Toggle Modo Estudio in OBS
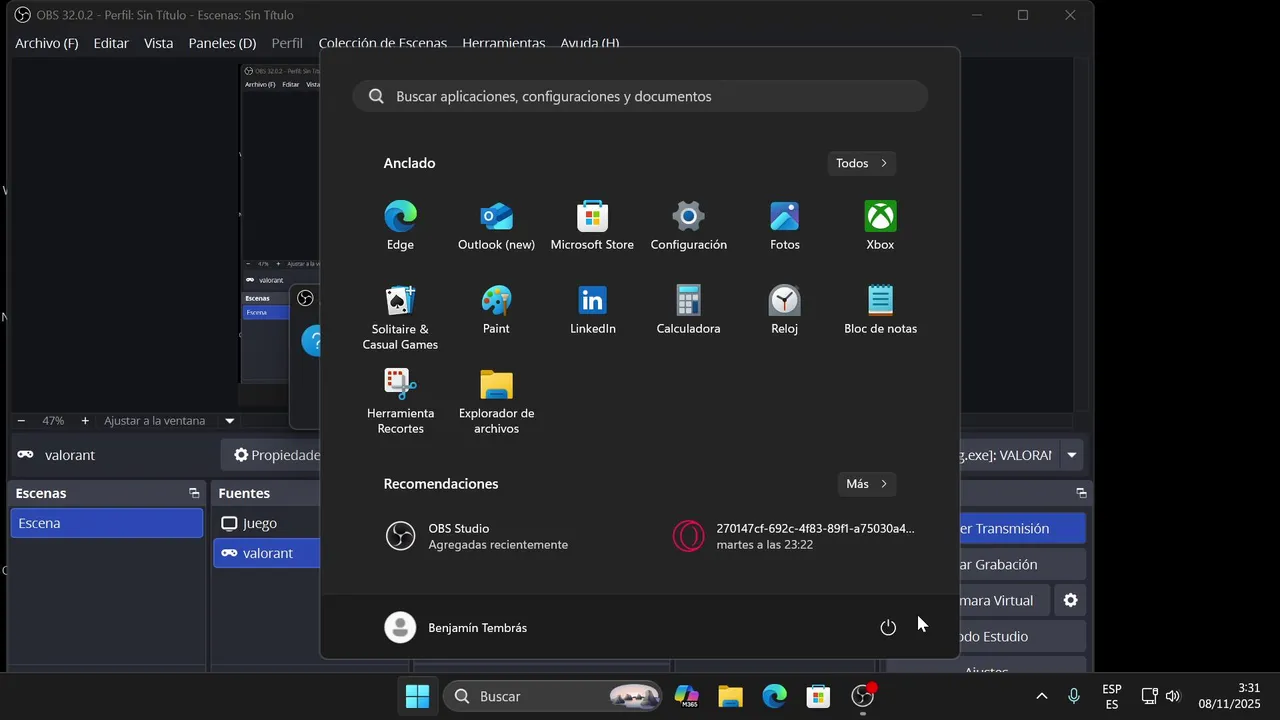This screenshot has width=1280, height=720. [1023, 636]
